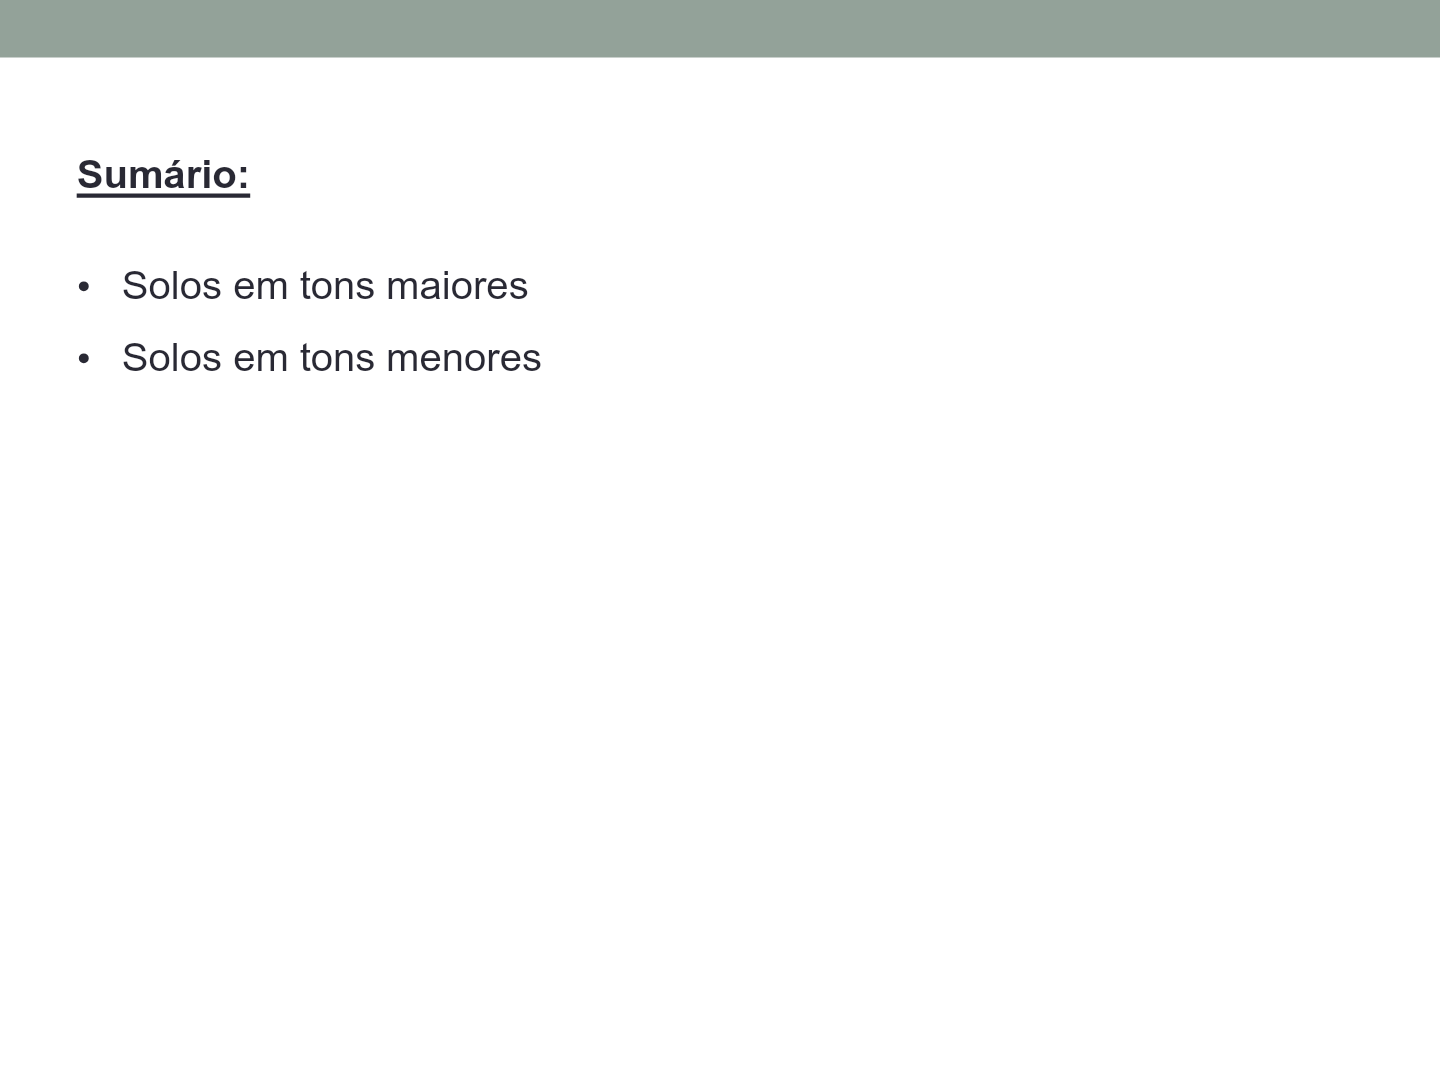The height and width of the screenshot is (1080, 1440).
Task: Click the gray-green header bar at top
Action: pos(720,28)
